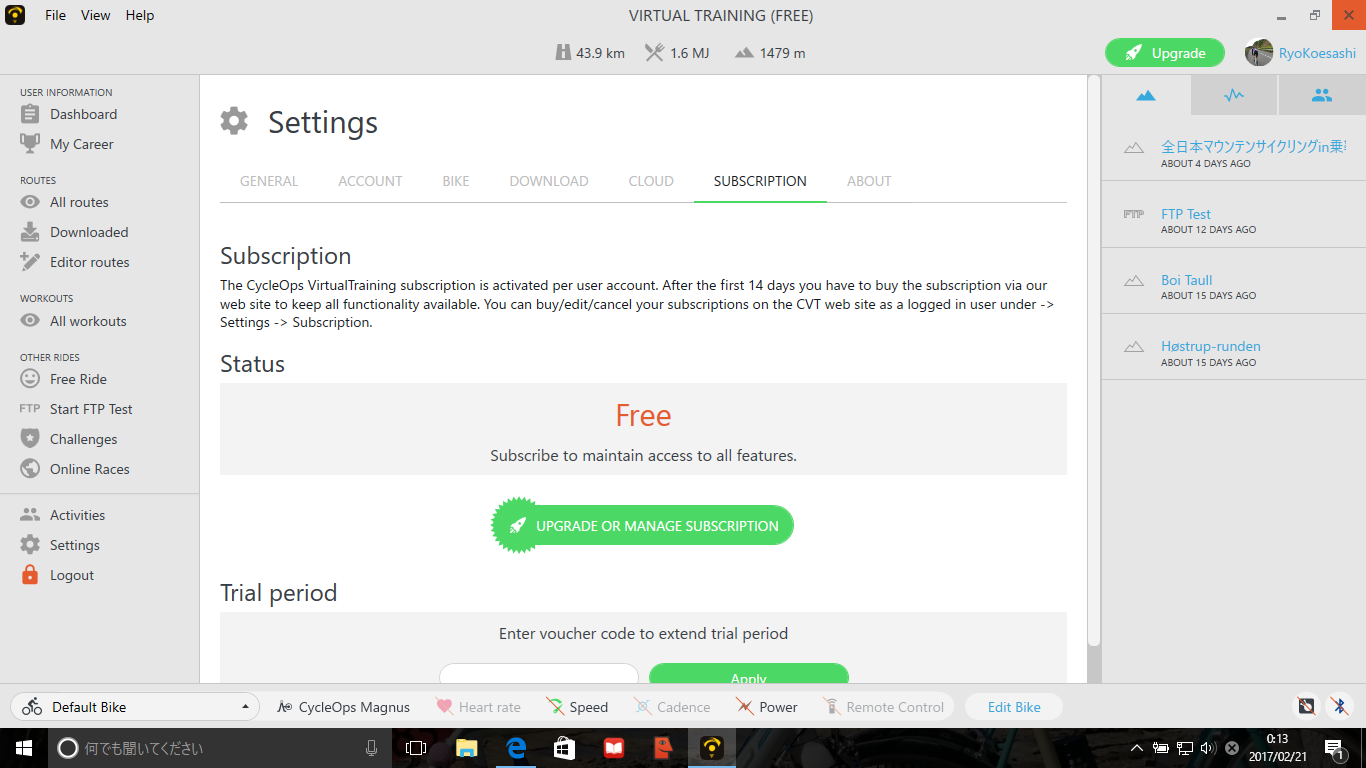Click the Speed sensor icon
The height and width of the screenshot is (768, 1366).
pyautogui.click(x=555, y=707)
